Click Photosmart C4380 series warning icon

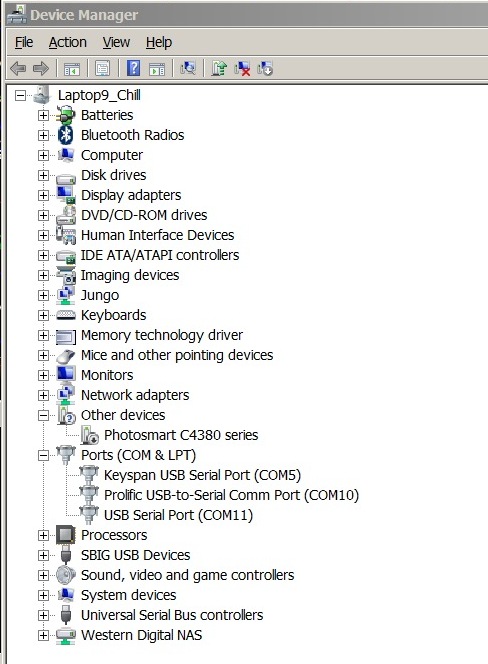pyautogui.click(x=90, y=435)
